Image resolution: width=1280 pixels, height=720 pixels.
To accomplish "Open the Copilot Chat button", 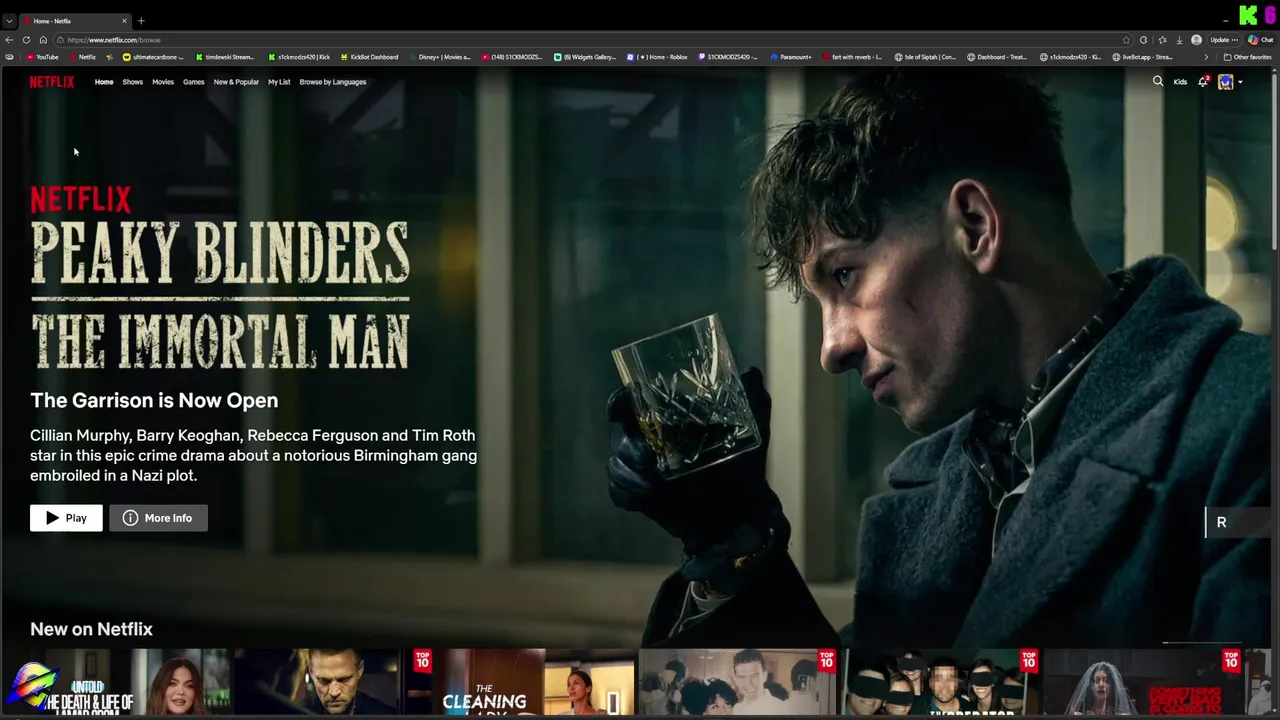I will (1259, 40).
